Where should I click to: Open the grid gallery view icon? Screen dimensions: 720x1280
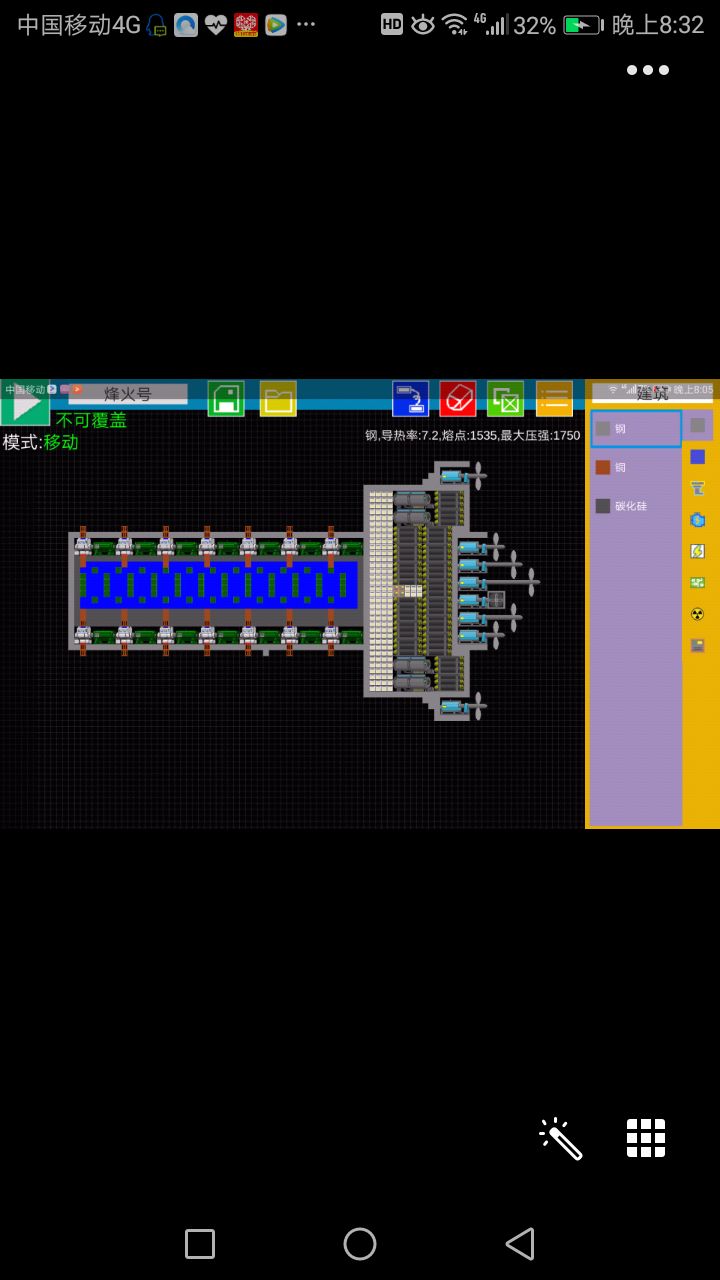tap(646, 1138)
